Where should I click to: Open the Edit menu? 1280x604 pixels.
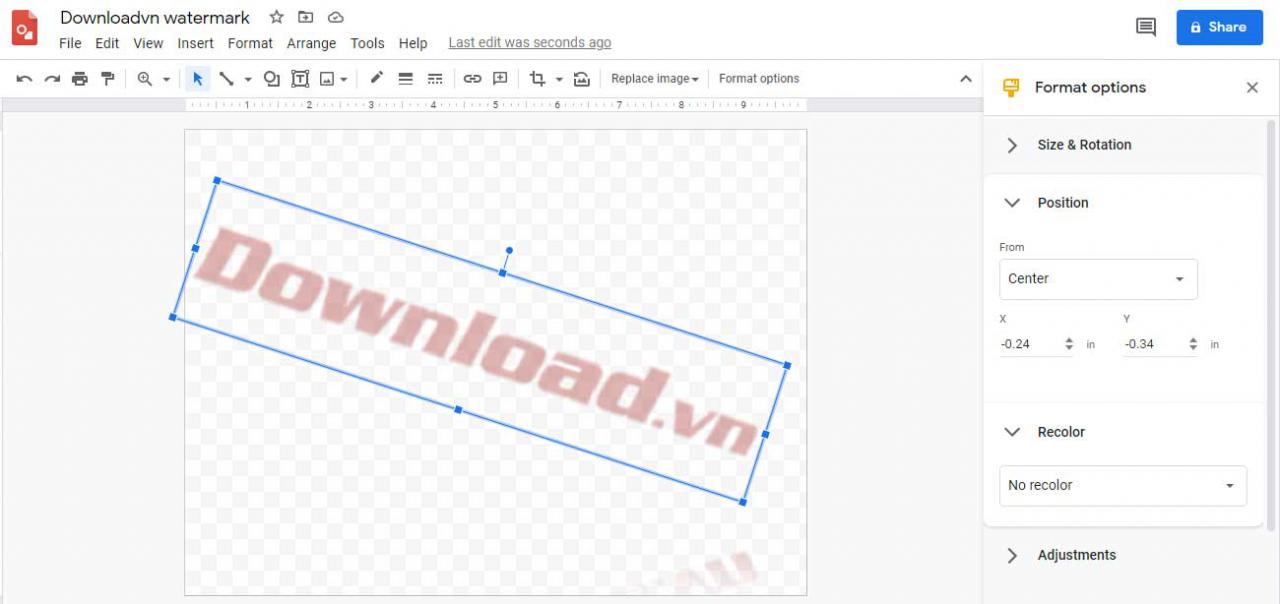(107, 43)
